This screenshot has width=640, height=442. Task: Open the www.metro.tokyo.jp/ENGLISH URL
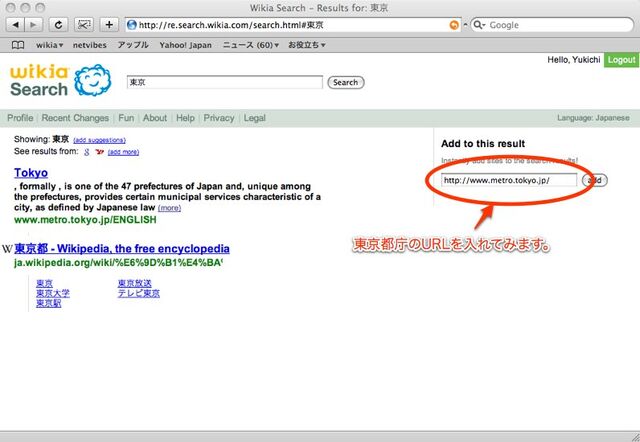click(x=85, y=220)
